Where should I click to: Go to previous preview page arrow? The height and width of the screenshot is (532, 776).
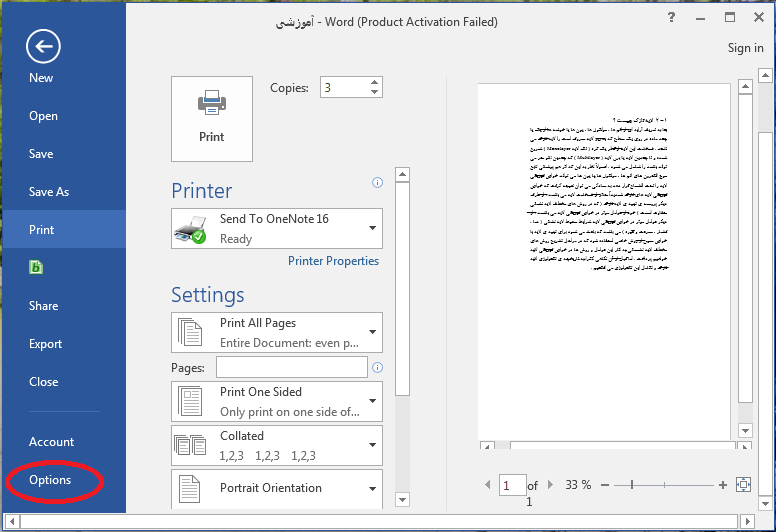click(488, 484)
